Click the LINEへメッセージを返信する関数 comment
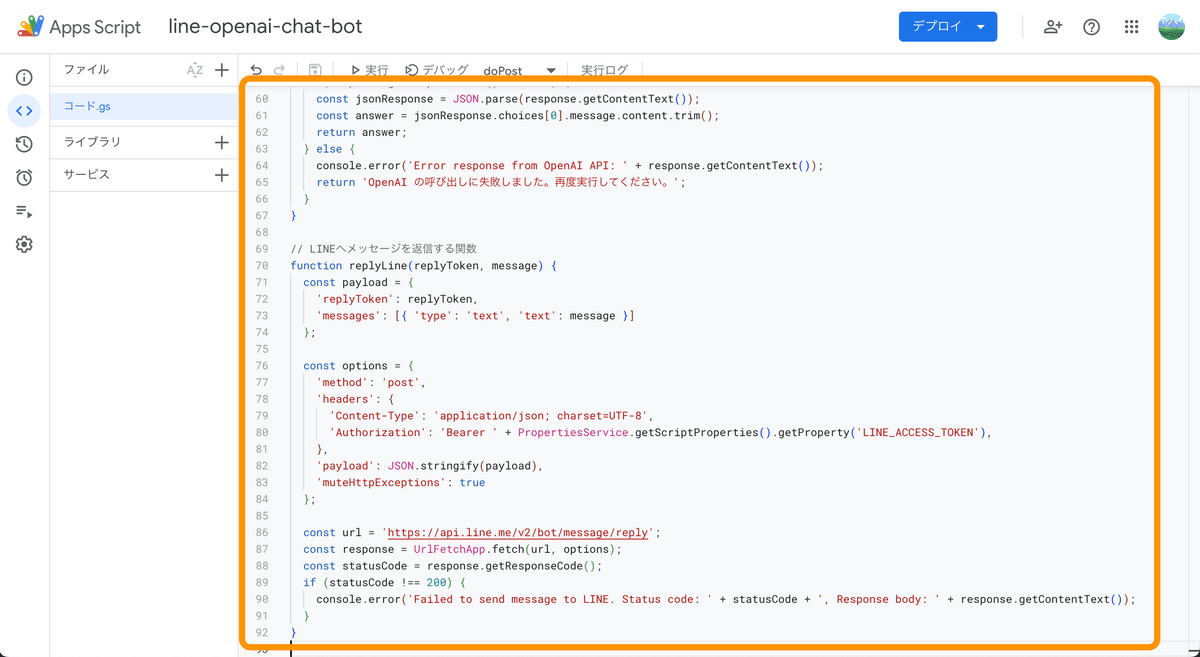 (384, 249)
